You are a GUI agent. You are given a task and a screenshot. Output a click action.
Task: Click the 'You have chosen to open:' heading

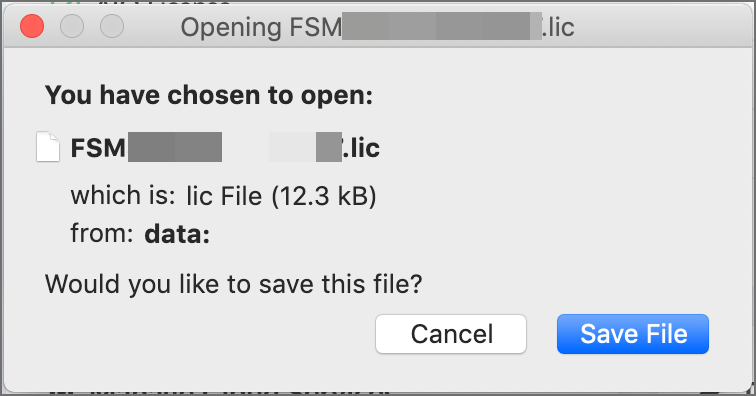[x=209, y=95]
